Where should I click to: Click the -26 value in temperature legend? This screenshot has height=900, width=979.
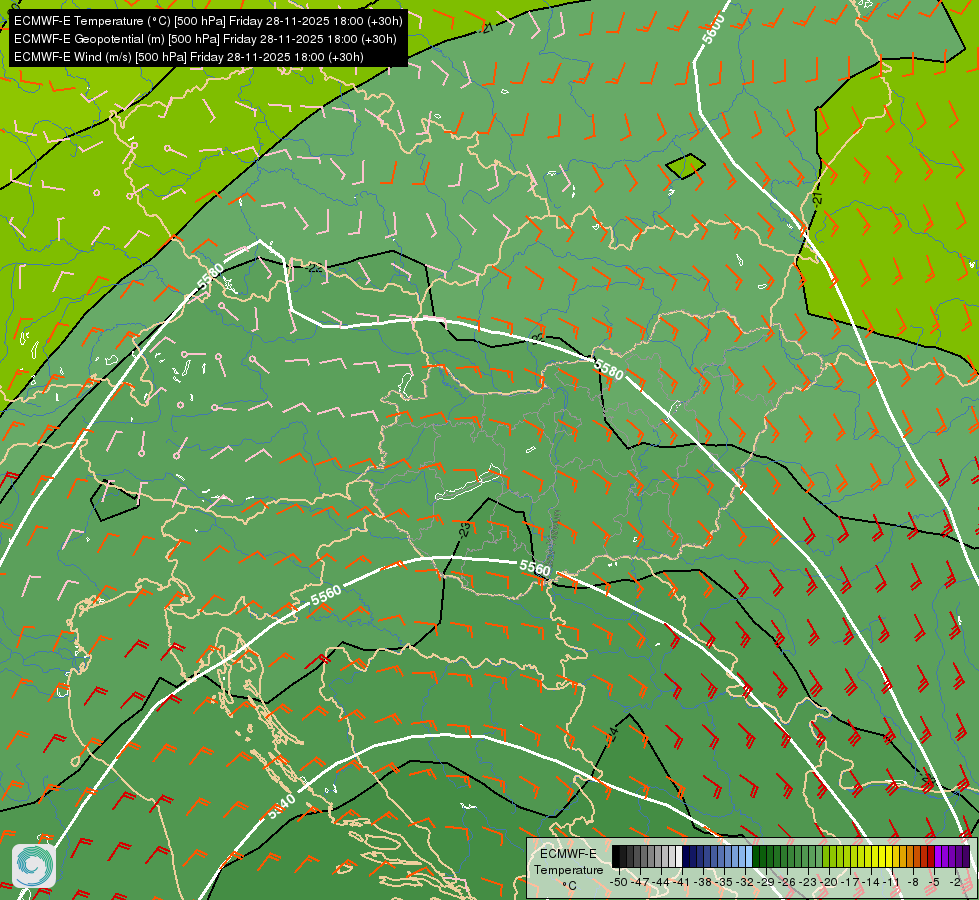[x=787, y=882]
